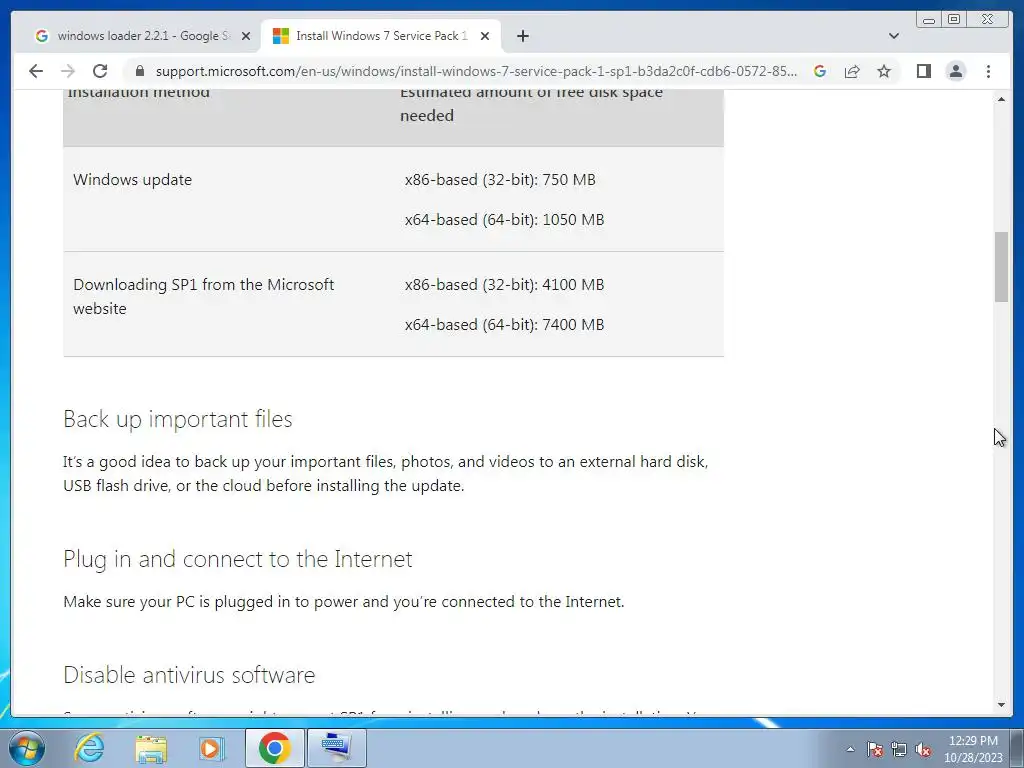Image resolution: width=1024 pixels, height=768 pixels.
Task: Click the Google icon in address bar
Action: click(x=820, y=71)
